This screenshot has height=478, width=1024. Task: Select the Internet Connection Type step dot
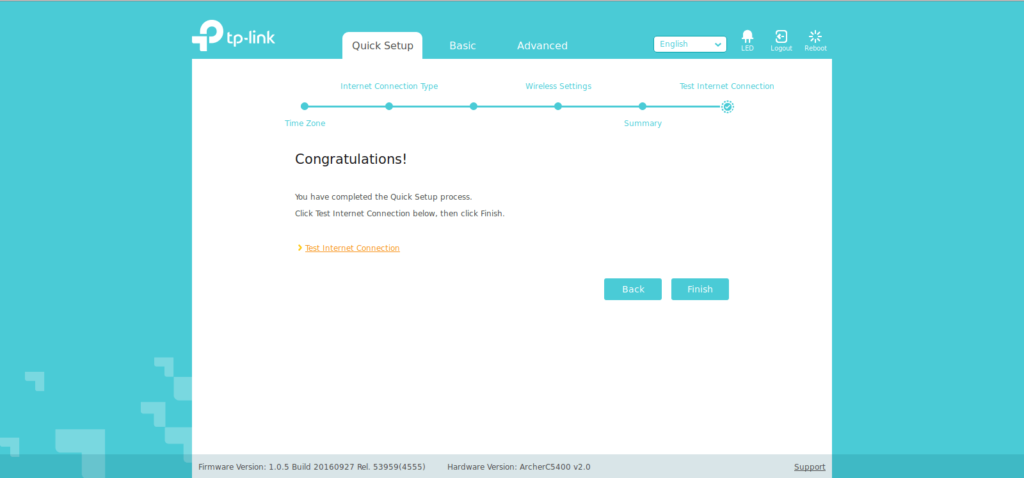pos(389,106)
